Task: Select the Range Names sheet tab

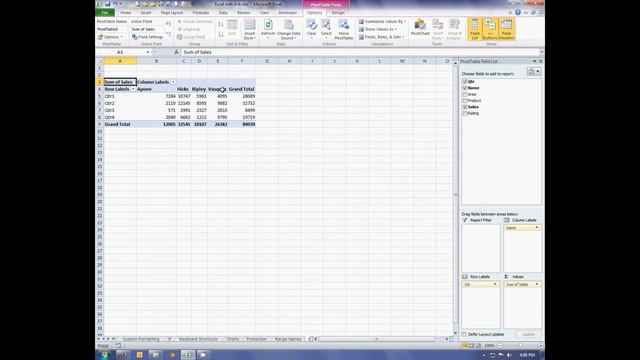Action: coord(288,339)
